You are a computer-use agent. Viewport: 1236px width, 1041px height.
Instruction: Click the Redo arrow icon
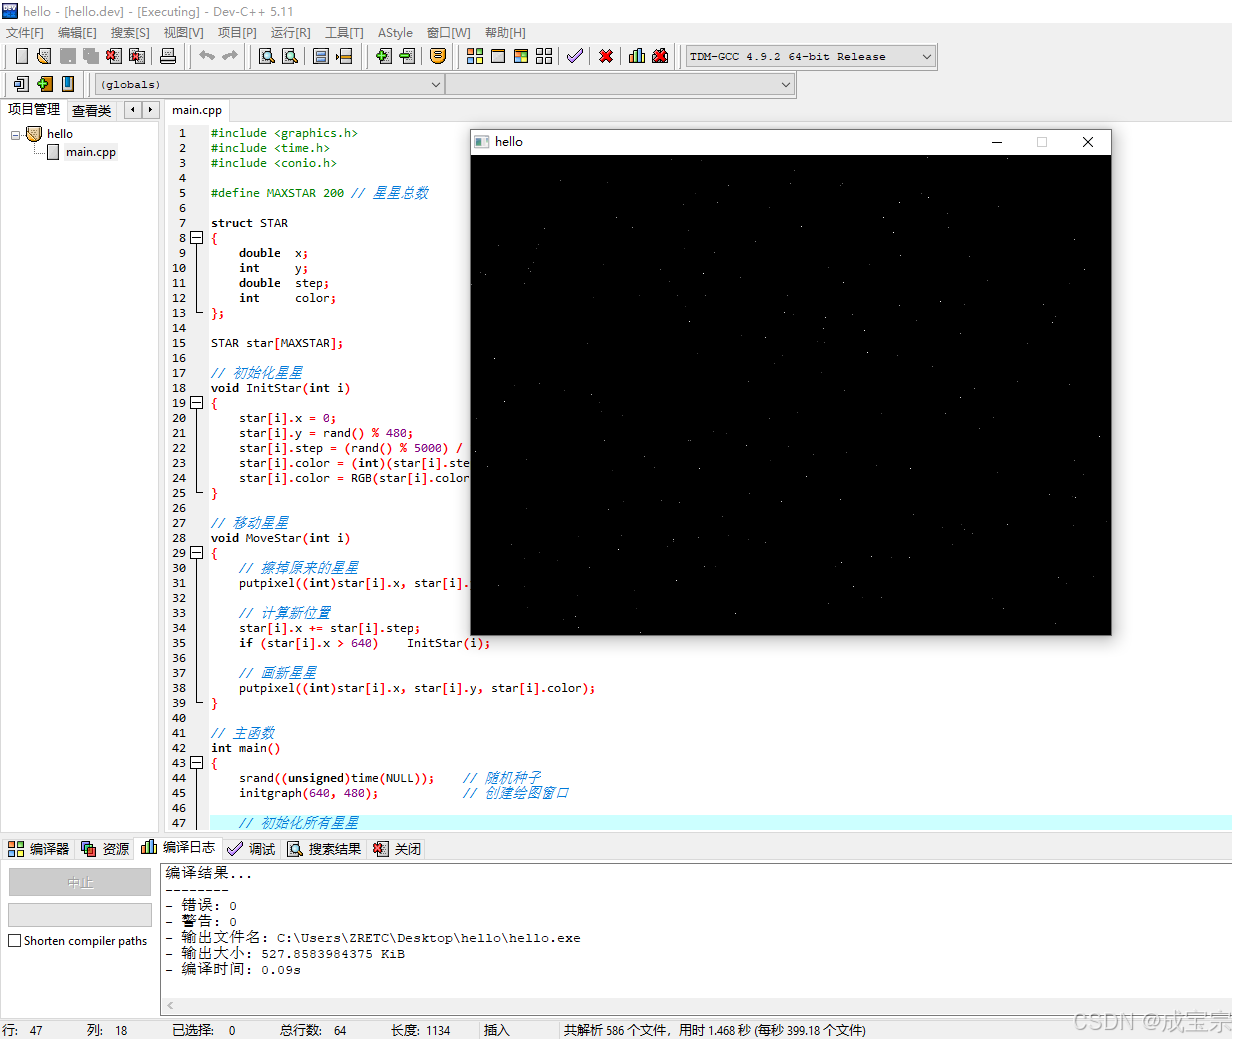pyautogui.click(x=229, y=56)
